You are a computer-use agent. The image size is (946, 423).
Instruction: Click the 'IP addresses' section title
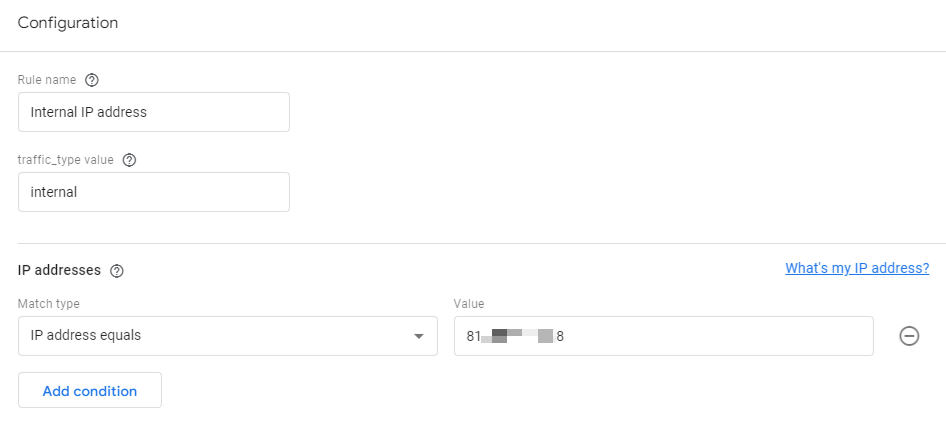(x=59, y=270)
